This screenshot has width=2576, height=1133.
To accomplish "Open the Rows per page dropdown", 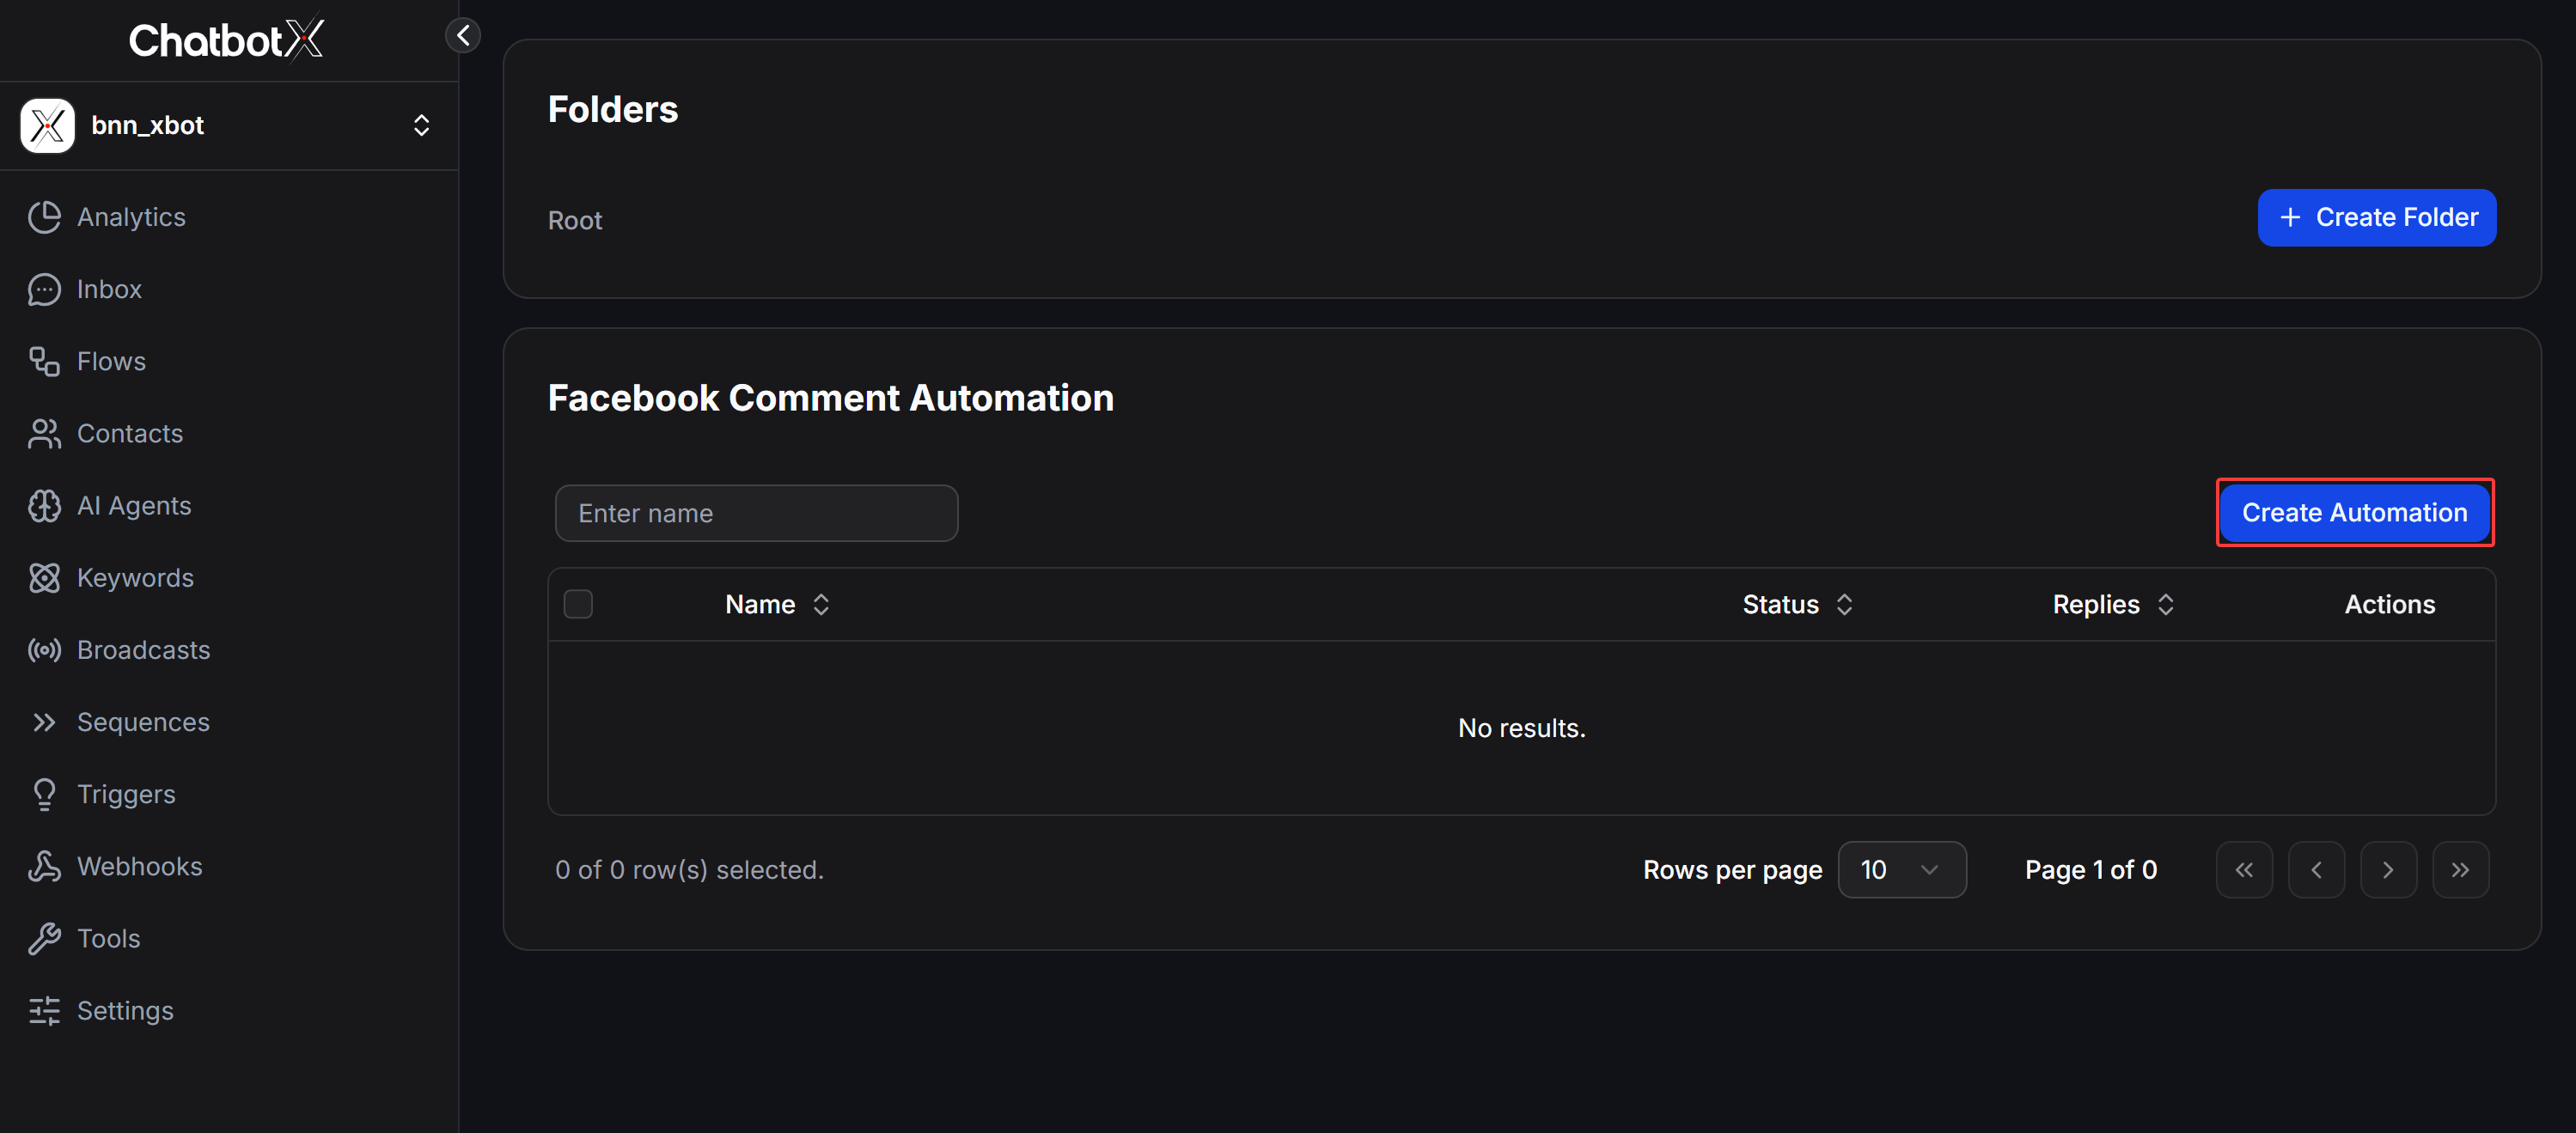I will point(1902,870).
